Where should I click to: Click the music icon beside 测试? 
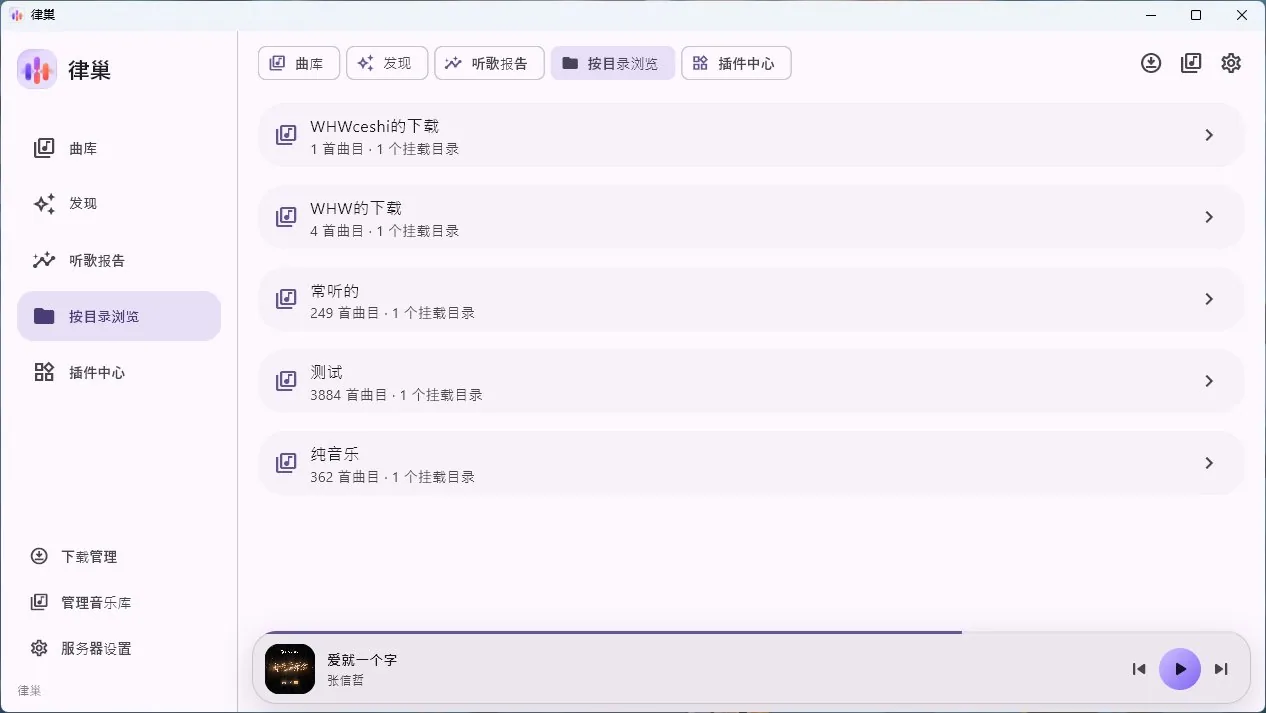[x=286, y=380]
